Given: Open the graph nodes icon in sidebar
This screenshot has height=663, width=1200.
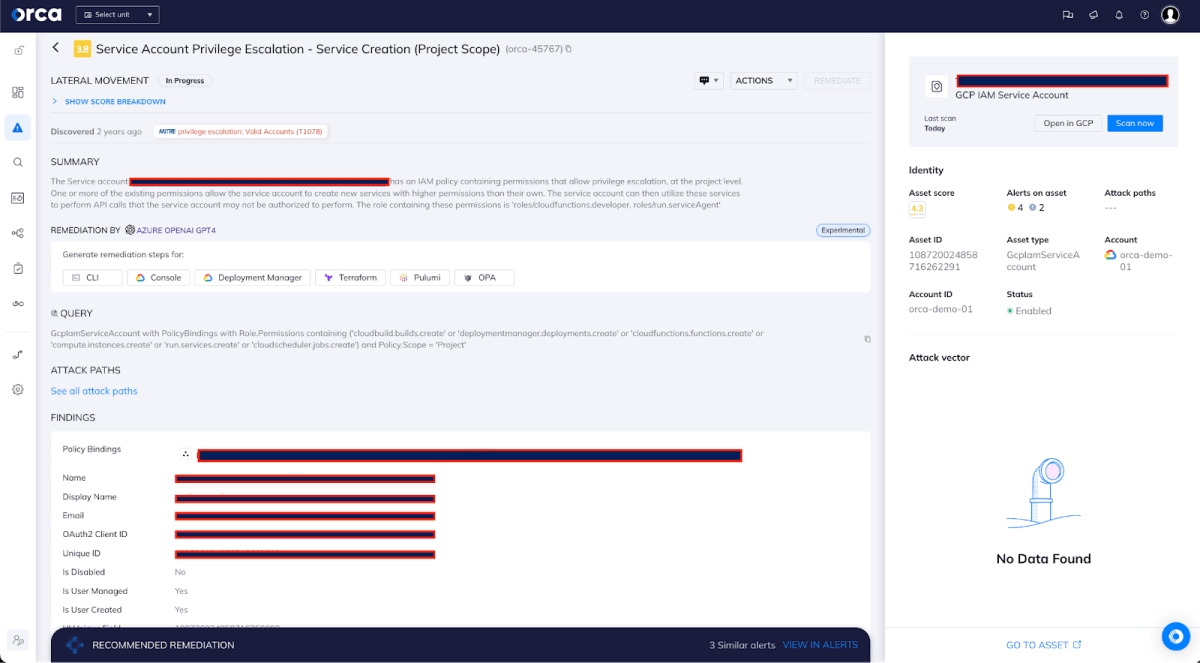Looking at the screenshot, I should coord(18,233).
